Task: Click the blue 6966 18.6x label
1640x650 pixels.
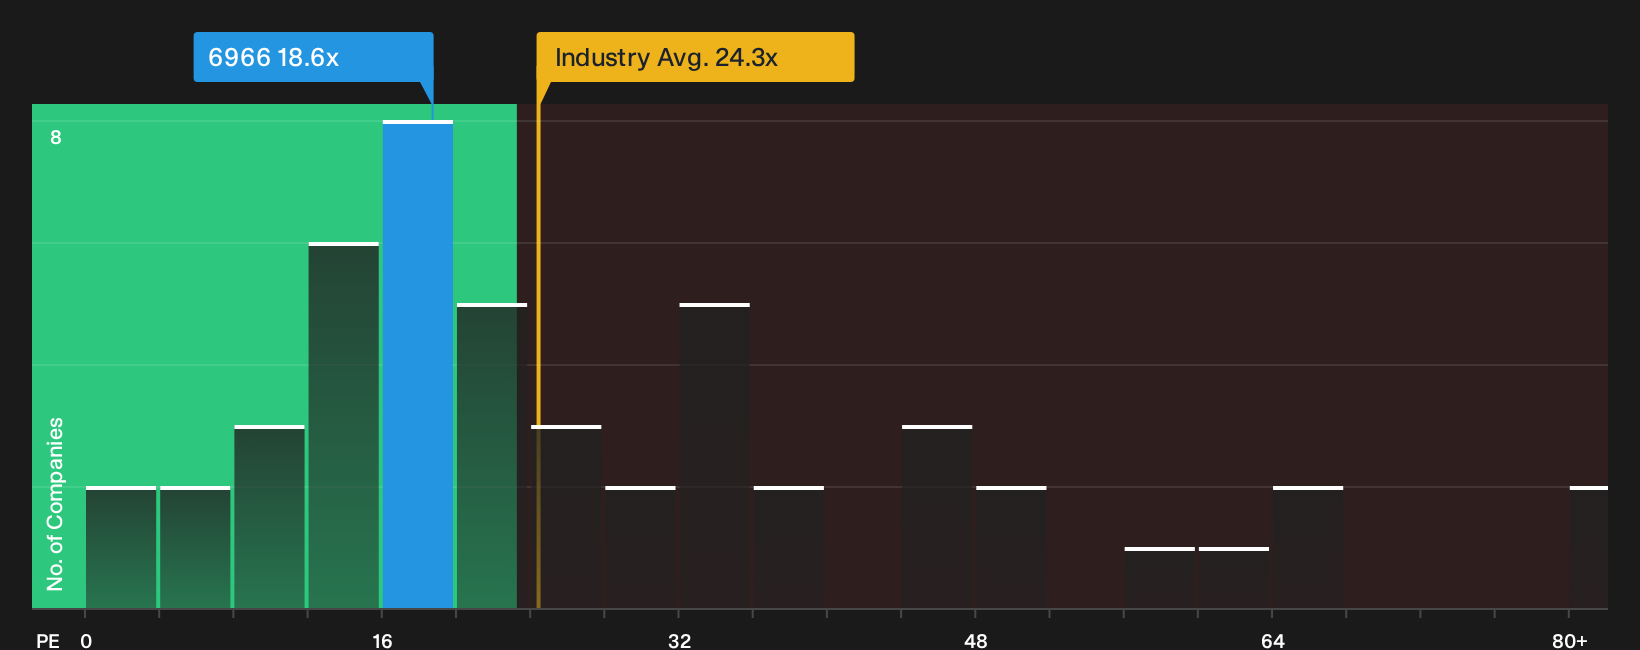Action: [313, 57]
